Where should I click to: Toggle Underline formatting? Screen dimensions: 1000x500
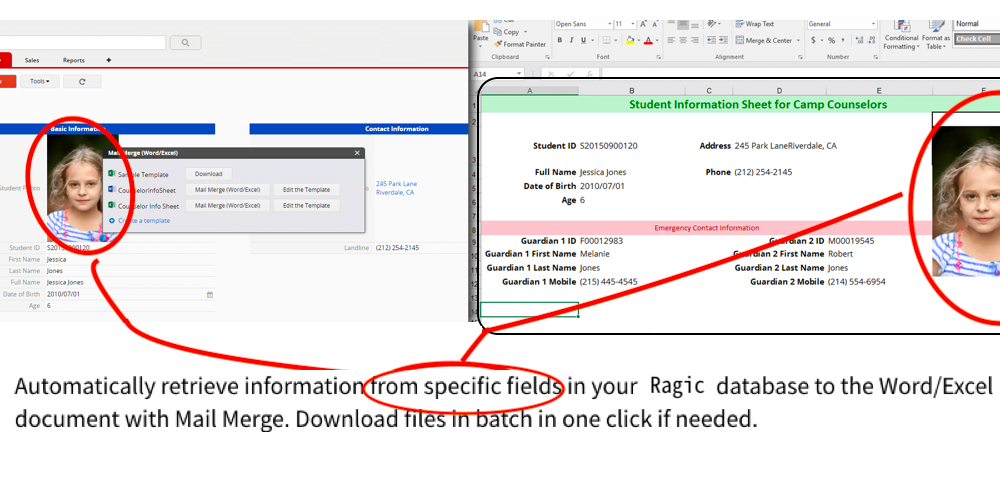[584, 40]
